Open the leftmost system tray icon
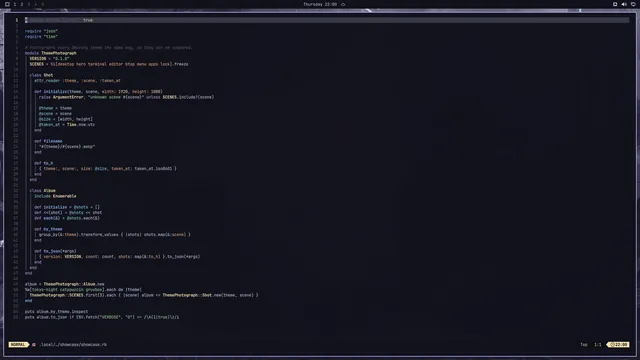The image size is (640, 360). pos(615,4)
